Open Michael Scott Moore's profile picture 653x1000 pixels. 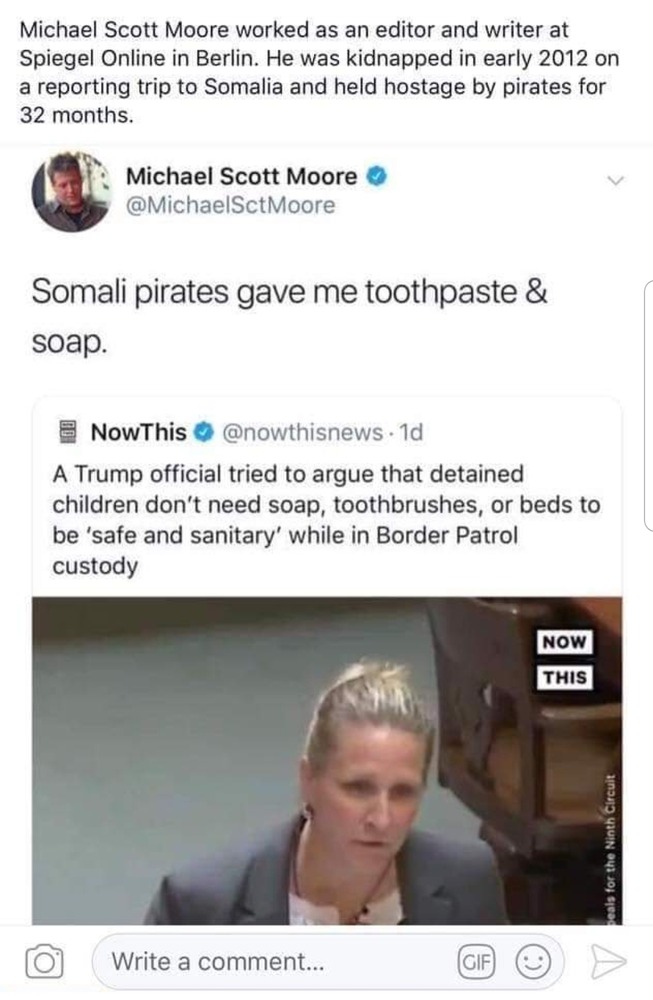(x=70, y=191)
